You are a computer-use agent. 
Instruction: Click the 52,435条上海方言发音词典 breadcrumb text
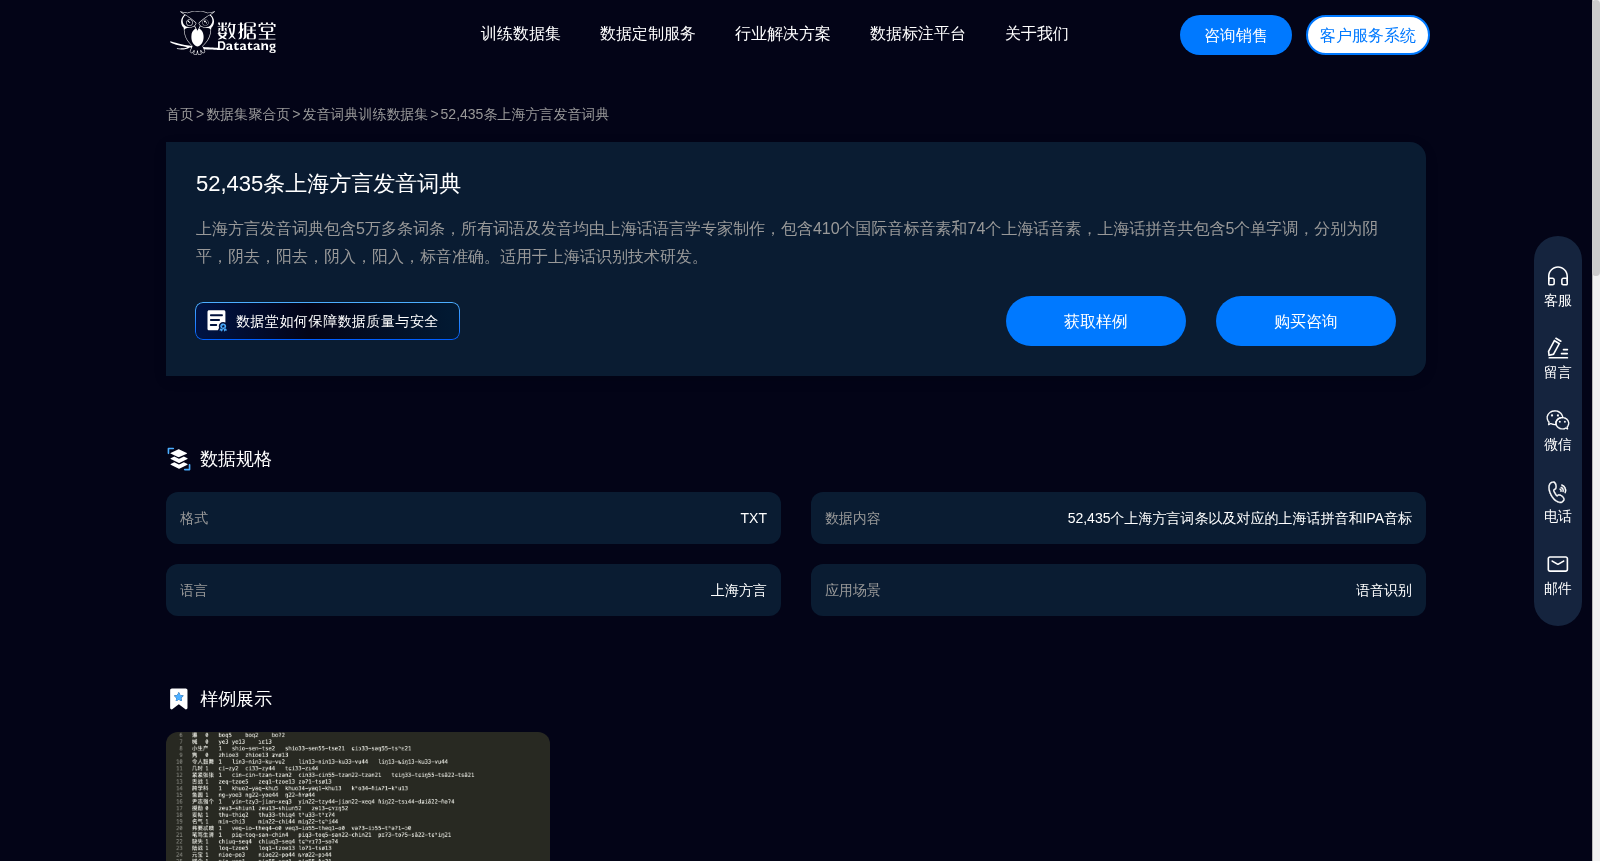[524, 114]
